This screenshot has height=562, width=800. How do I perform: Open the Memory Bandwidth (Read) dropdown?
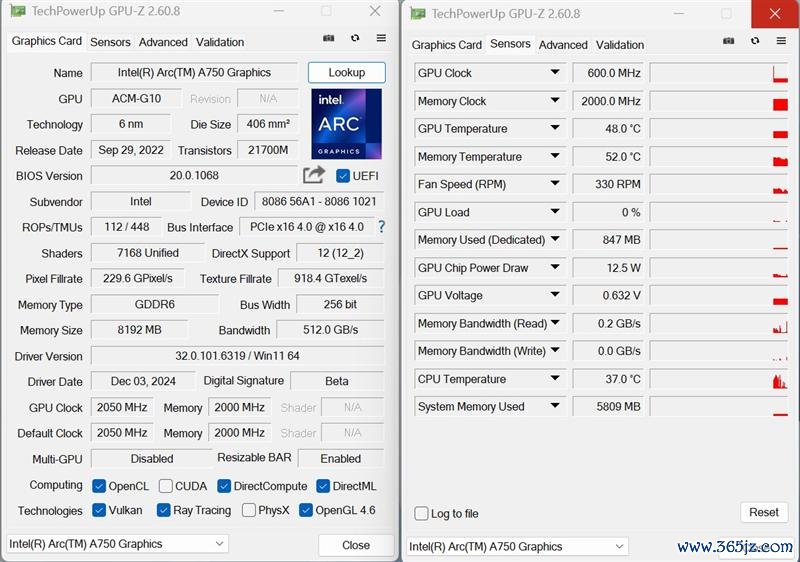point(555,323)
